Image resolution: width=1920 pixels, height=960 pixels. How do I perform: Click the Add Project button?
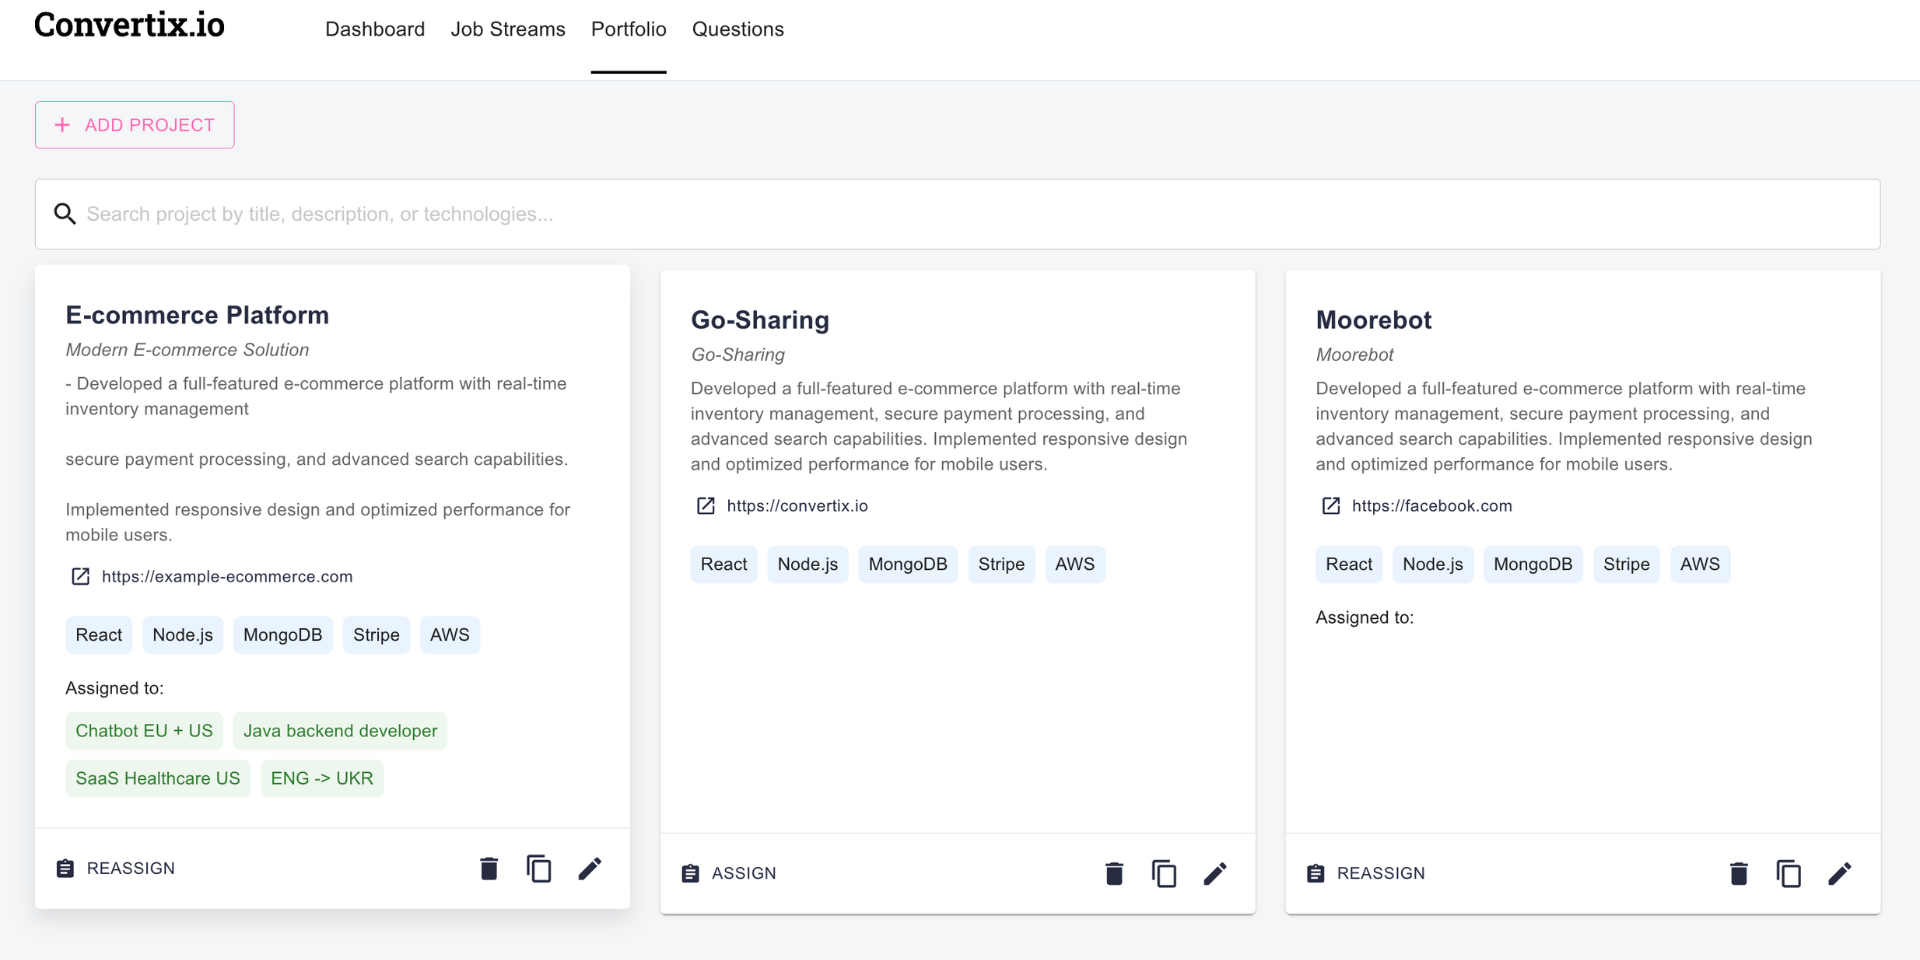(134, 124)
